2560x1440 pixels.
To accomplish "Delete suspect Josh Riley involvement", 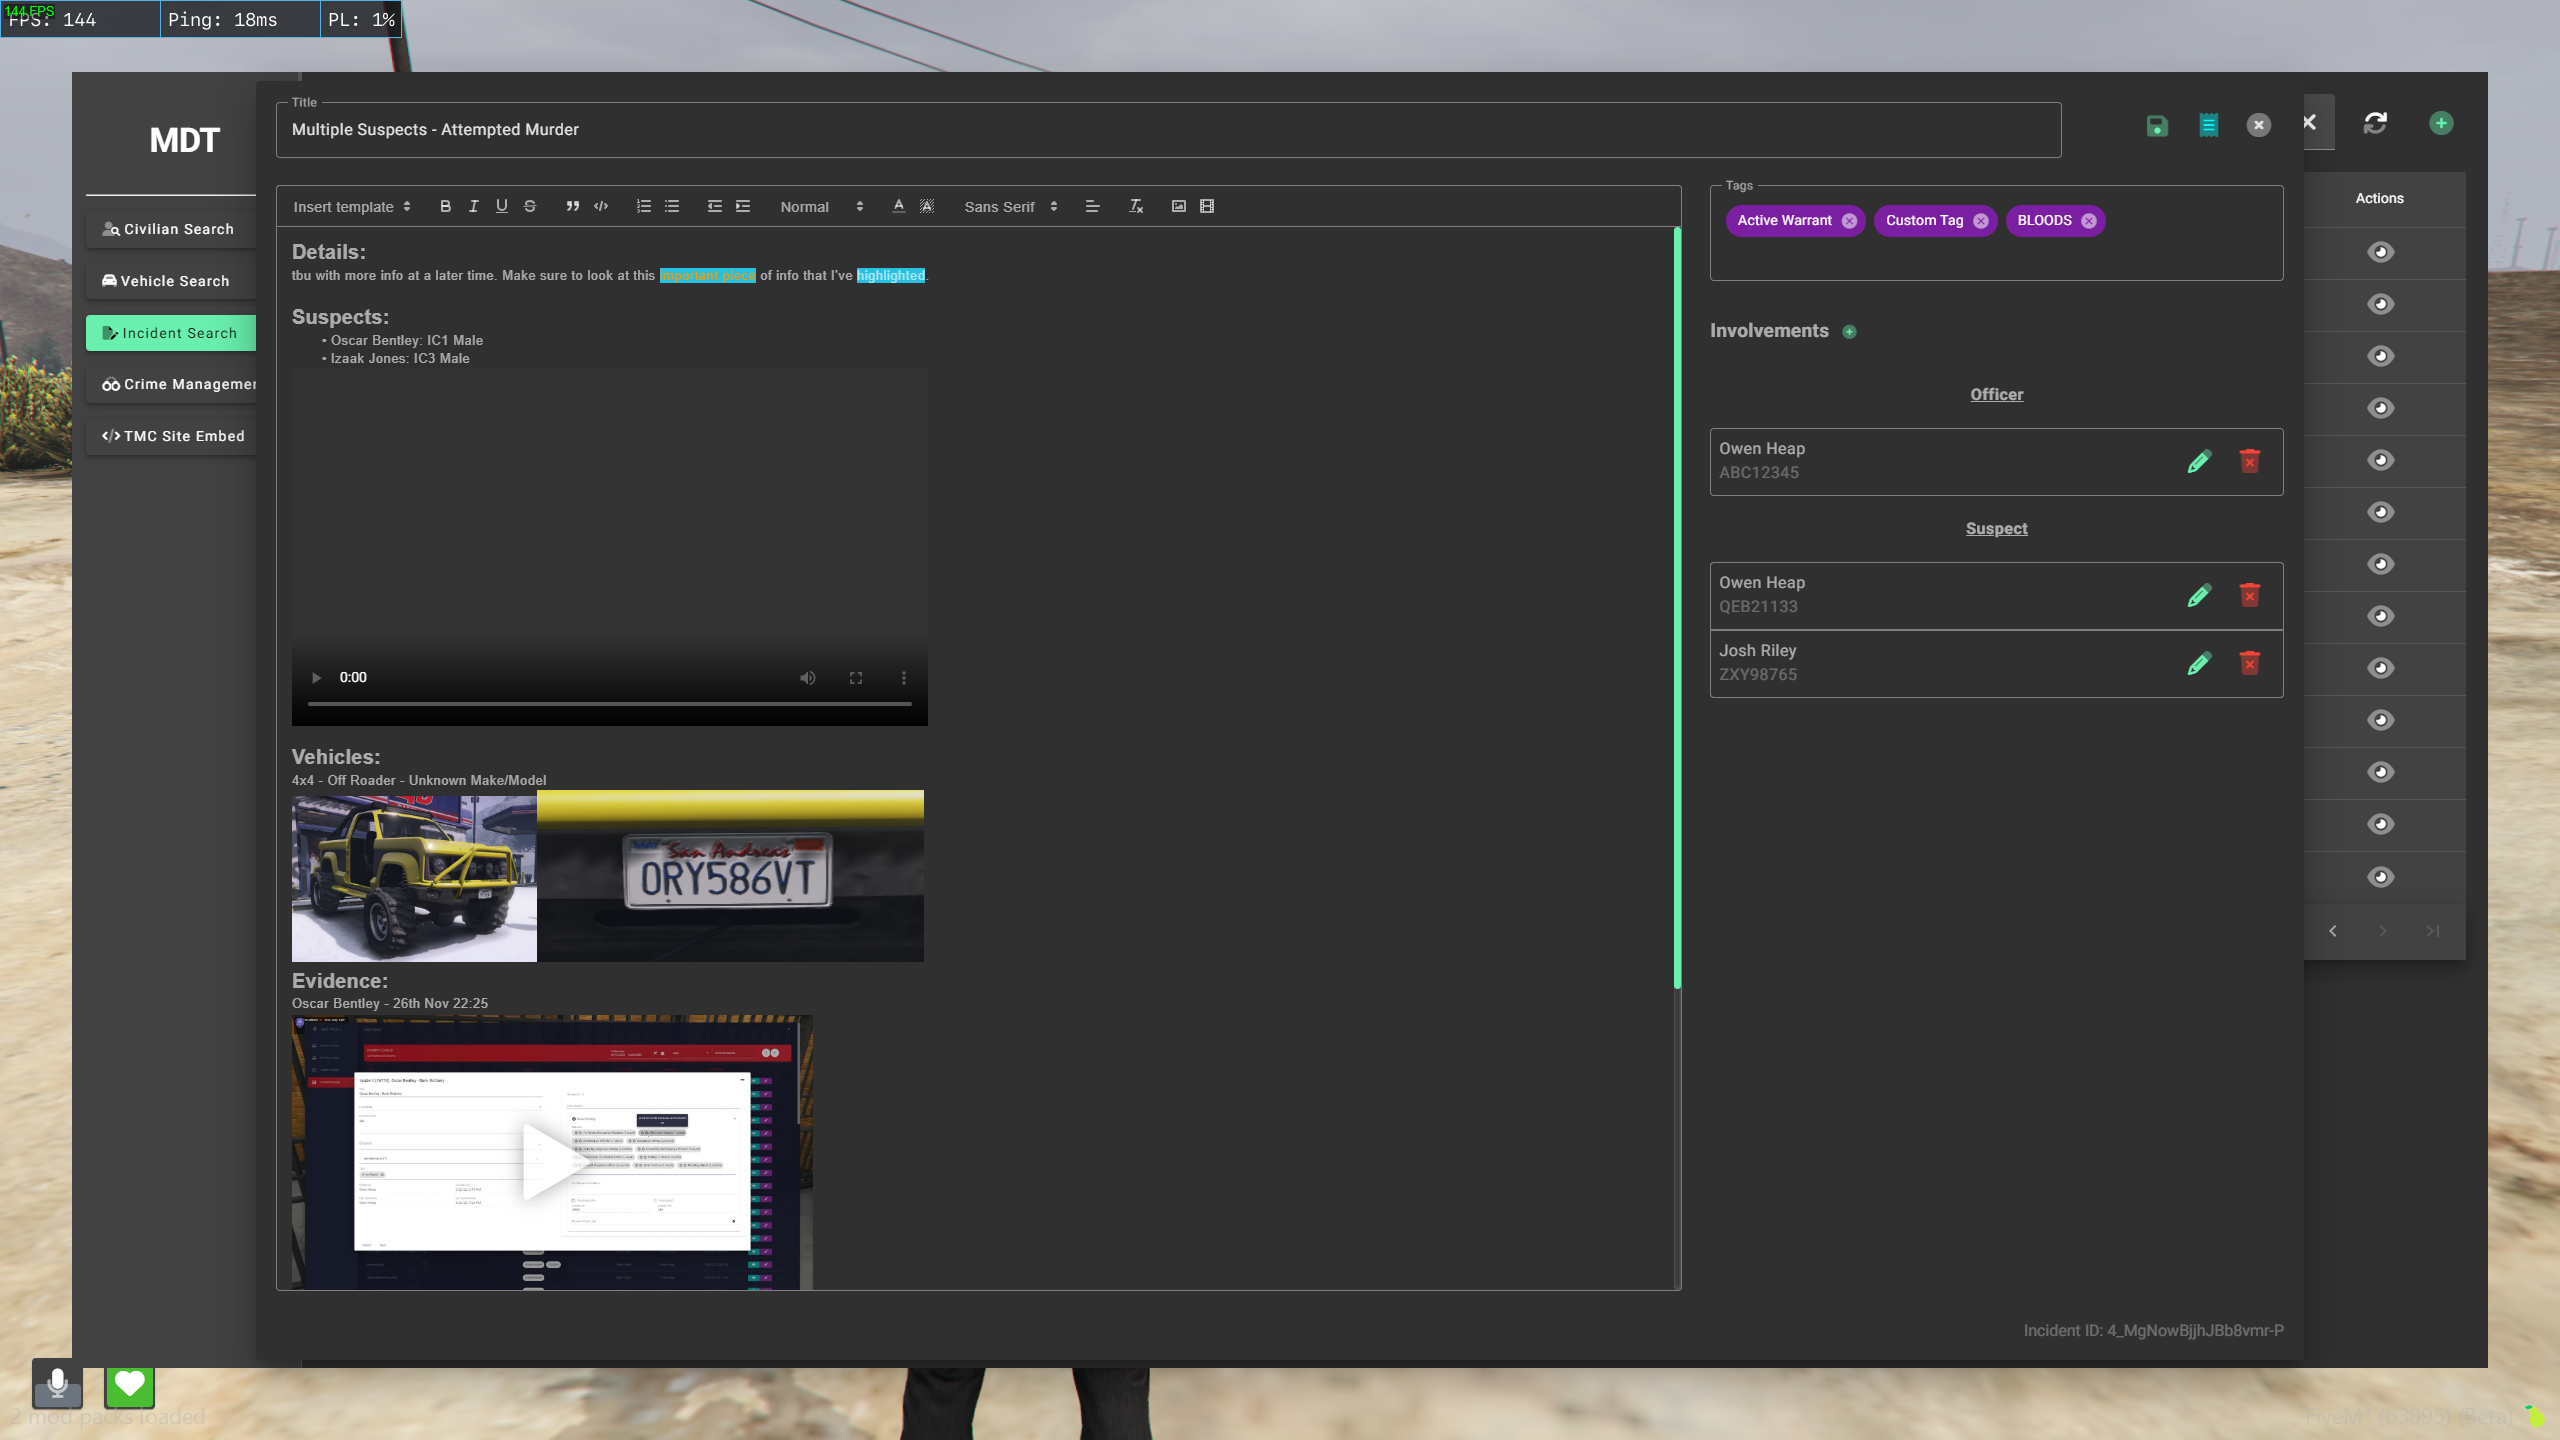I will (x=2249, y=663).
